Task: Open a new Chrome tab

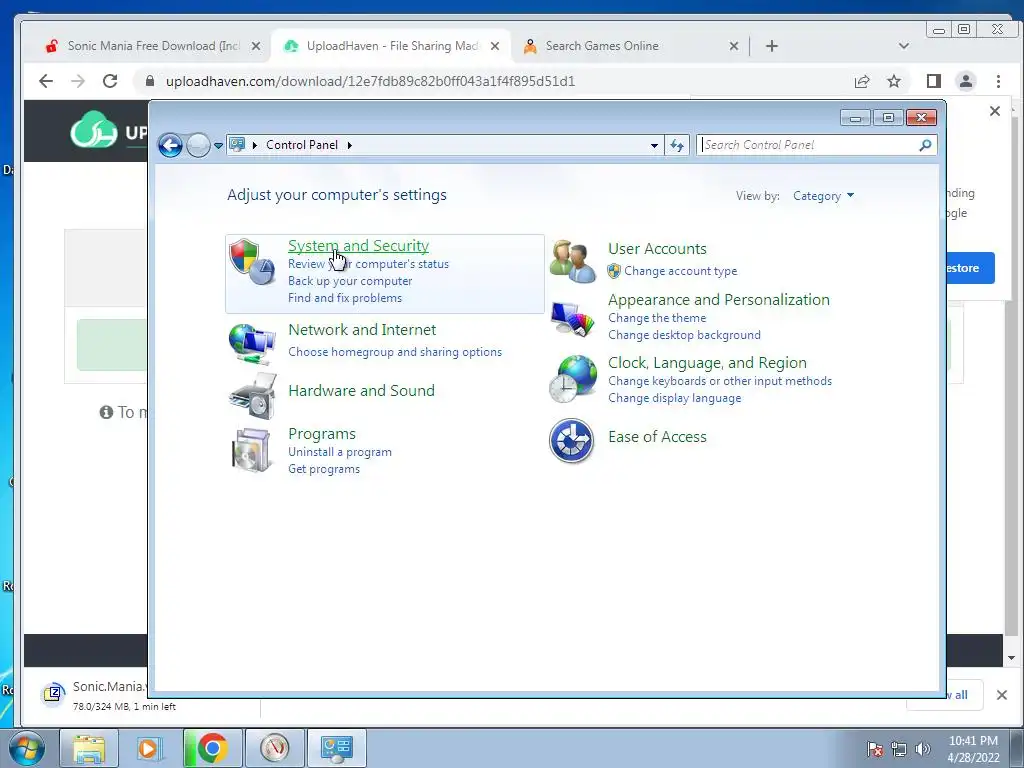Action: tap(772, 46)
